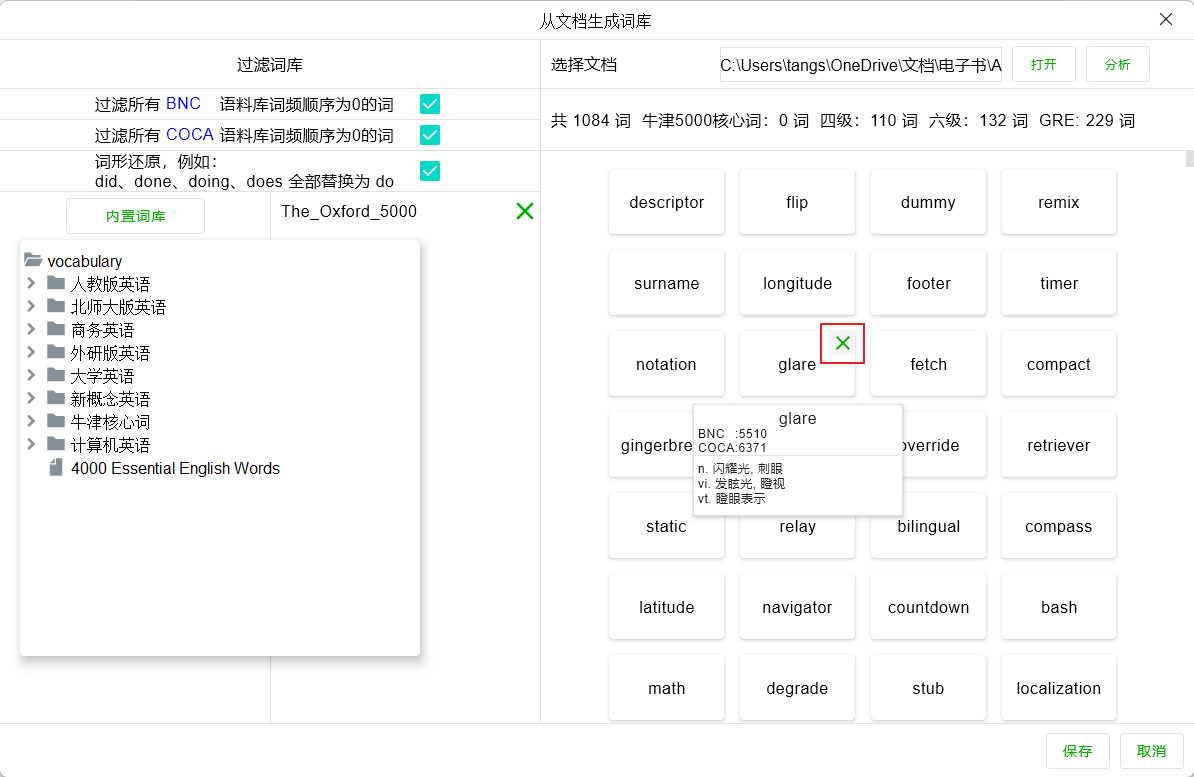Uncheck the 词形还原 lemmatization option
This screenshot has height=777, width=1194.
[x=429, y=171]
